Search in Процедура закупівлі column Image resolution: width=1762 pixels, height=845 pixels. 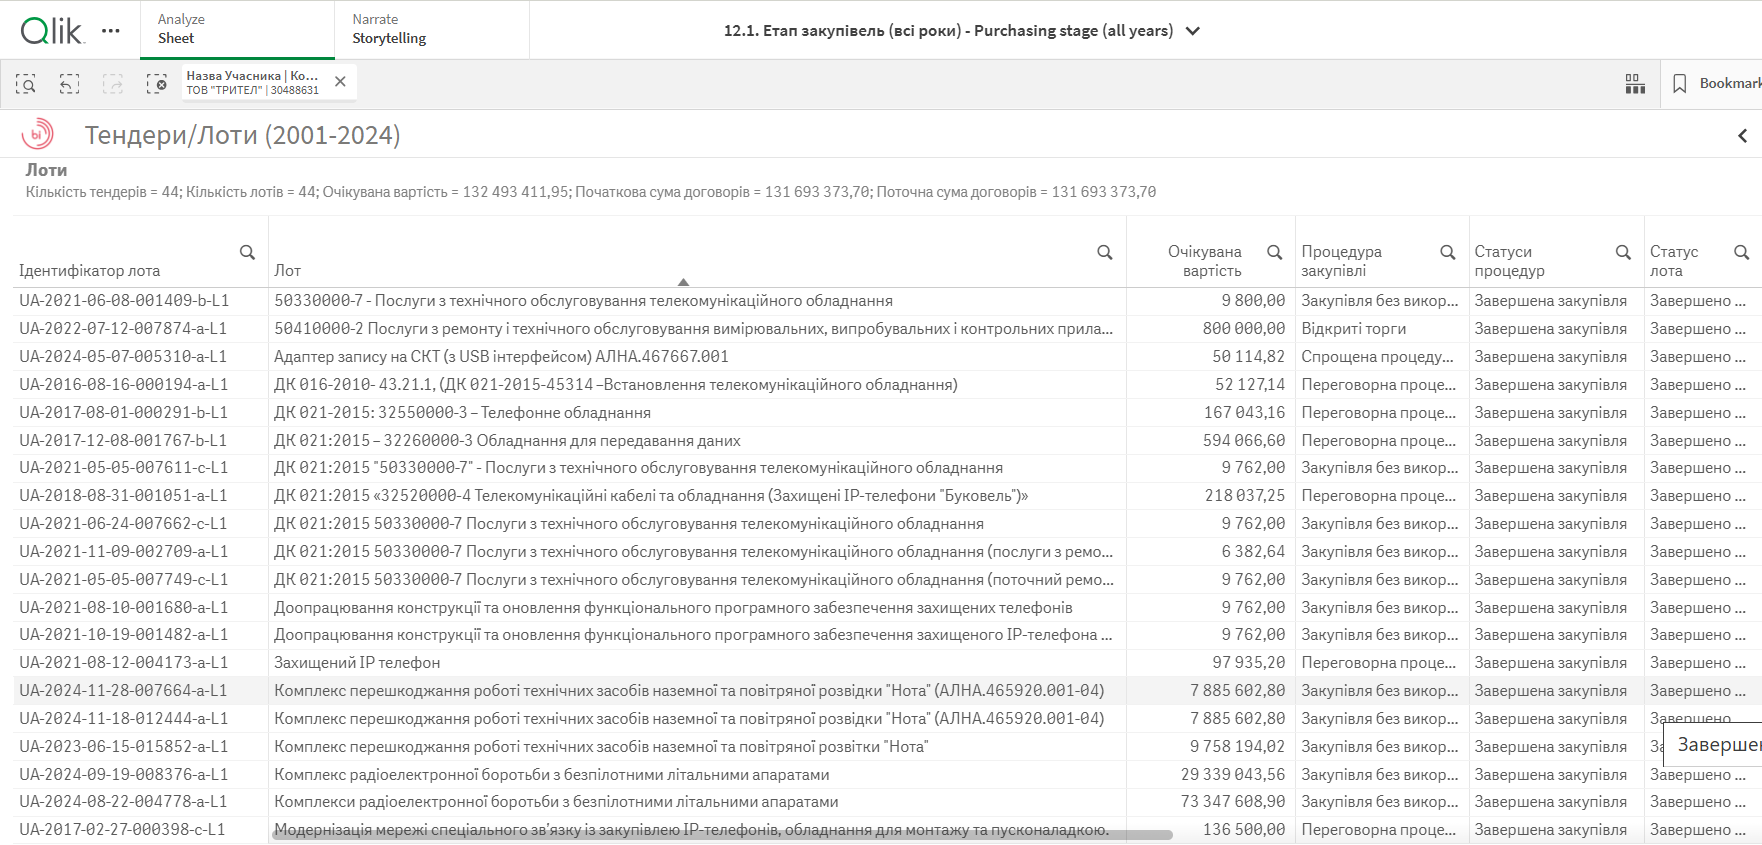tap(1447, 252)
